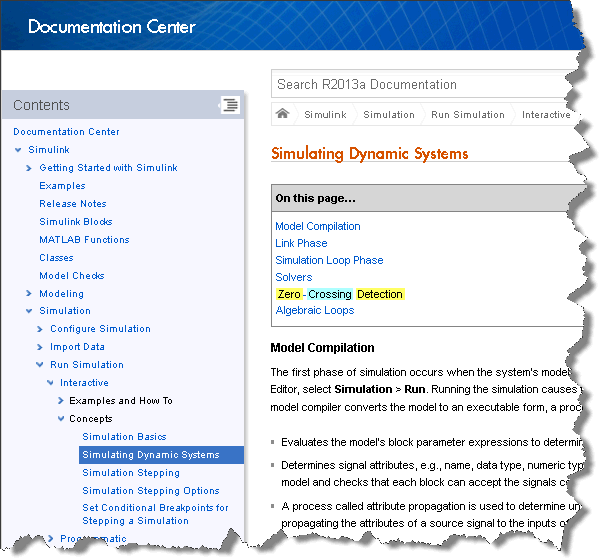Open the Model Compilation link
602x560 pixels.
[x=317, y=226]
